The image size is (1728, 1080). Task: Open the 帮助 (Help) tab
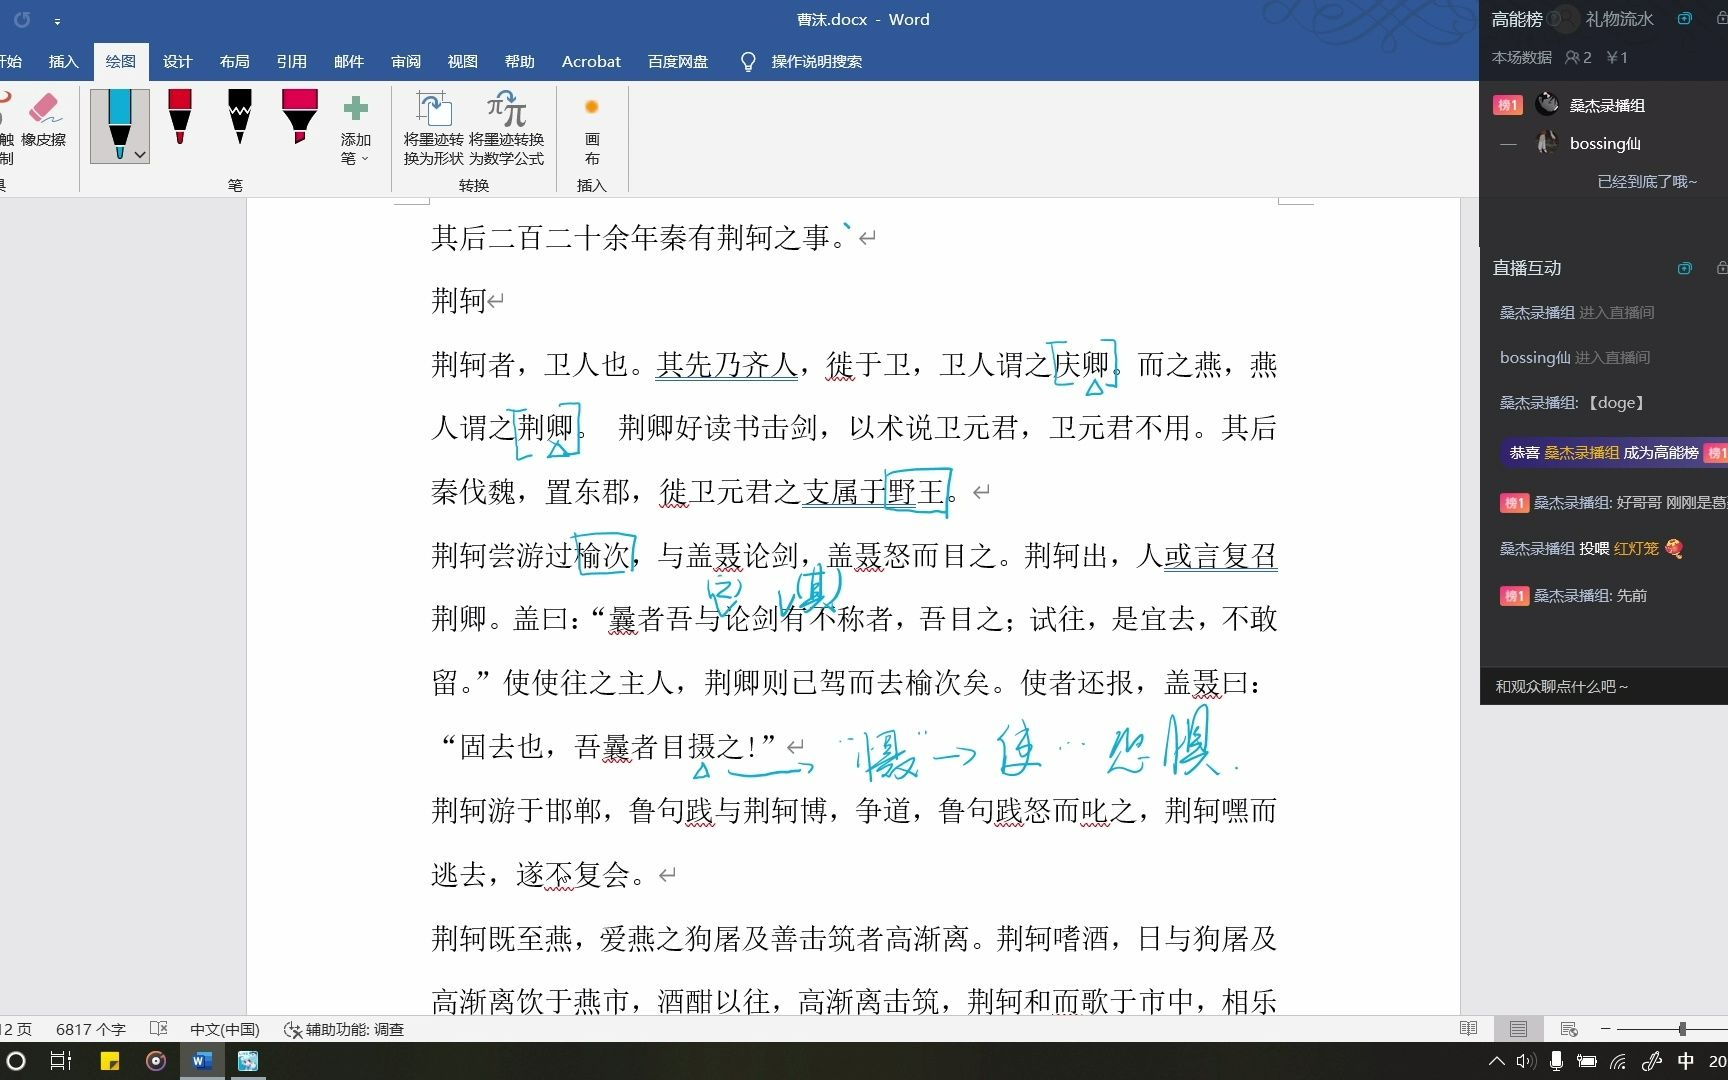click(x=520, y=62)
